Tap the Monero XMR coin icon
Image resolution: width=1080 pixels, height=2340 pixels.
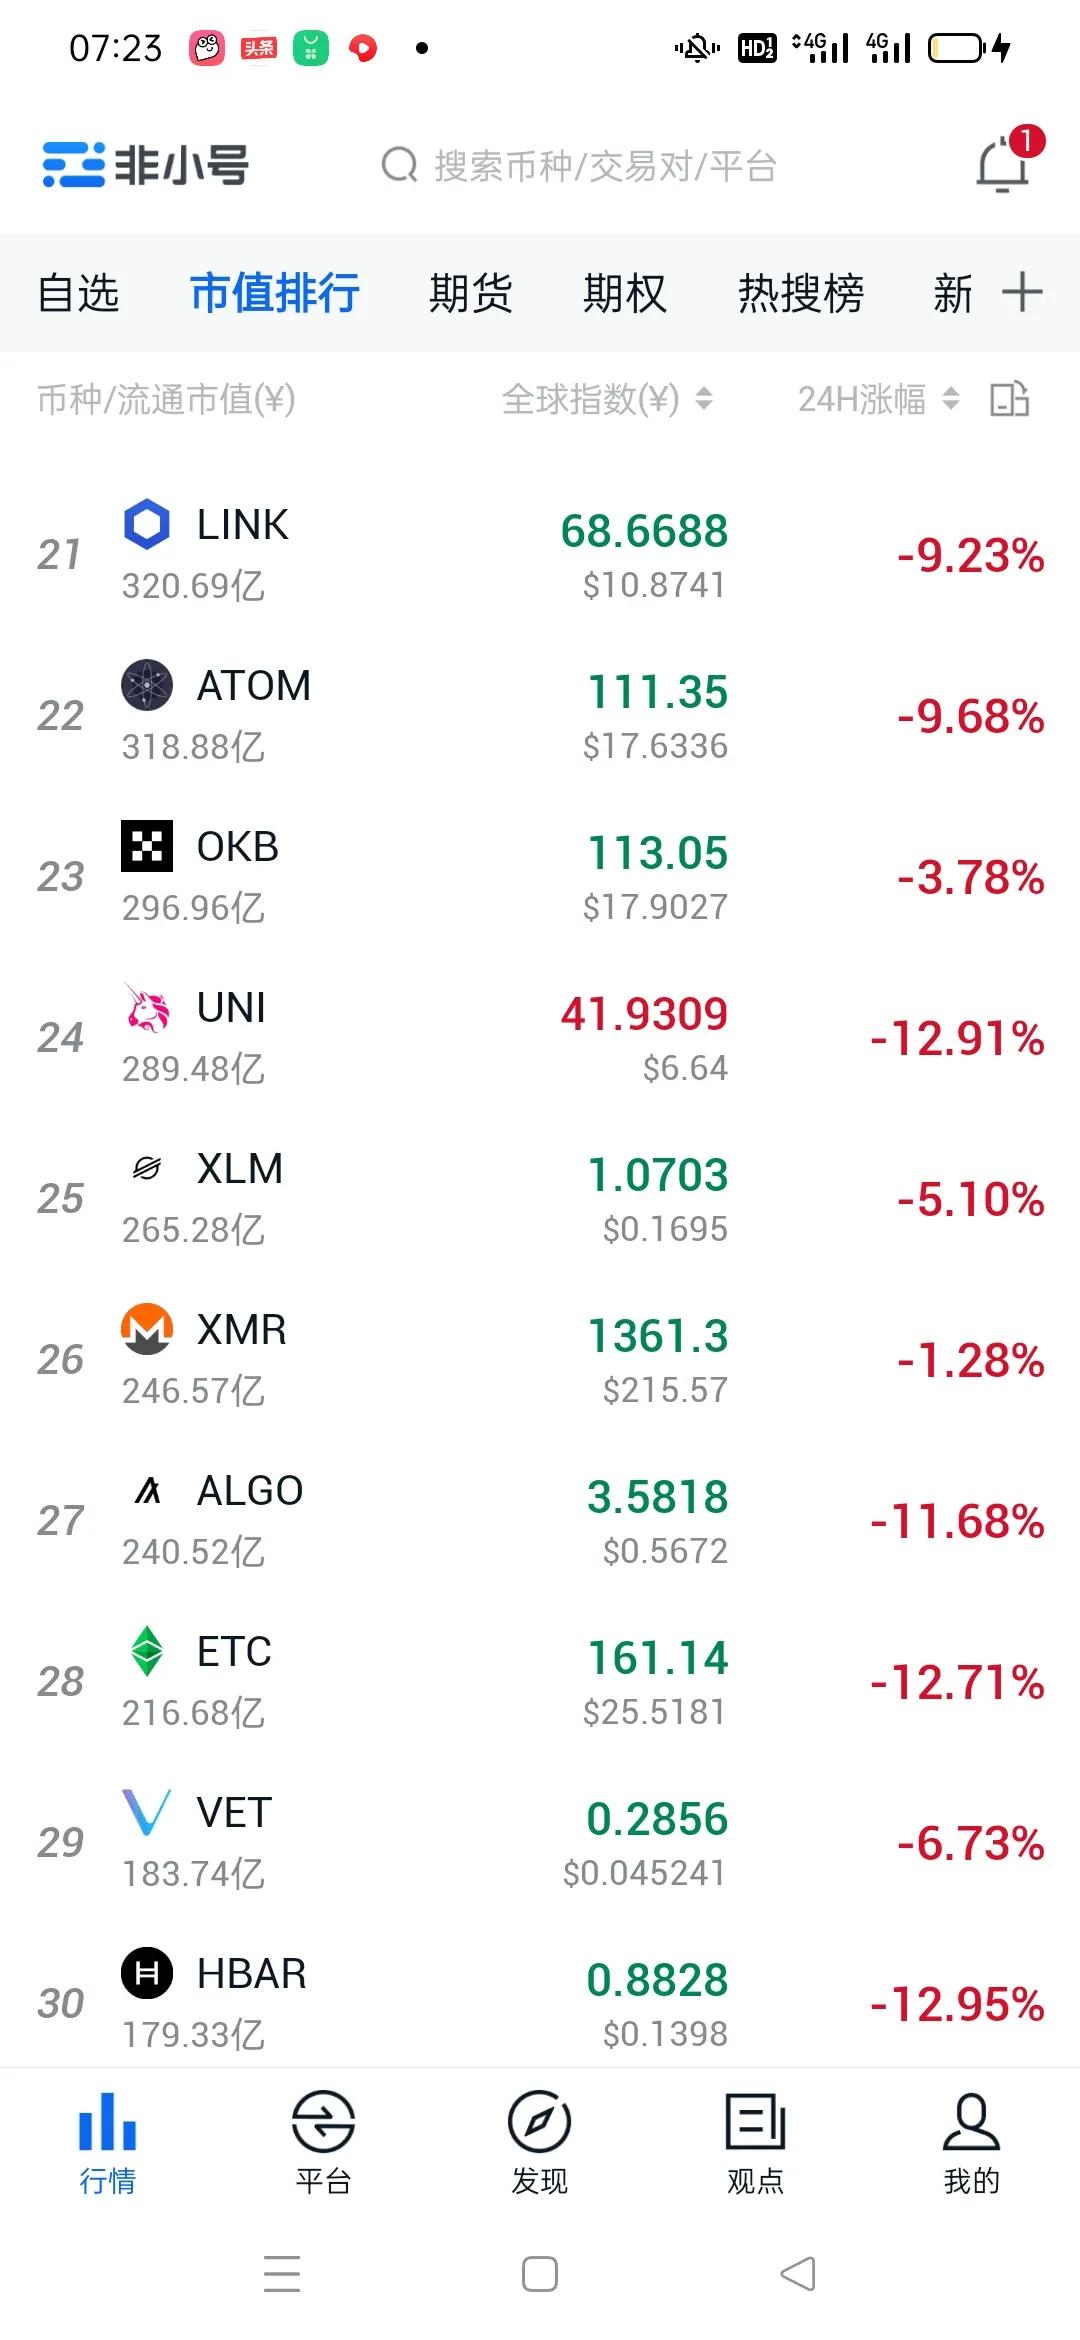[146, 1329]
